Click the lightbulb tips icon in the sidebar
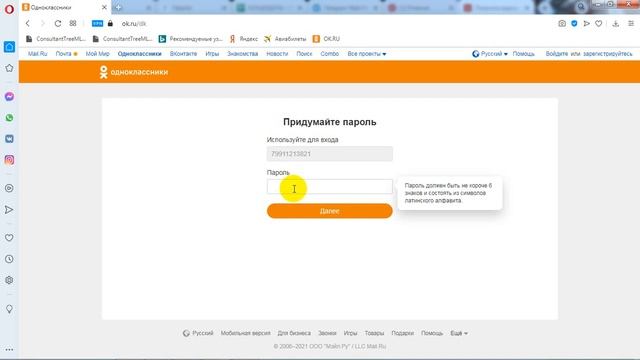 (9, 309)
